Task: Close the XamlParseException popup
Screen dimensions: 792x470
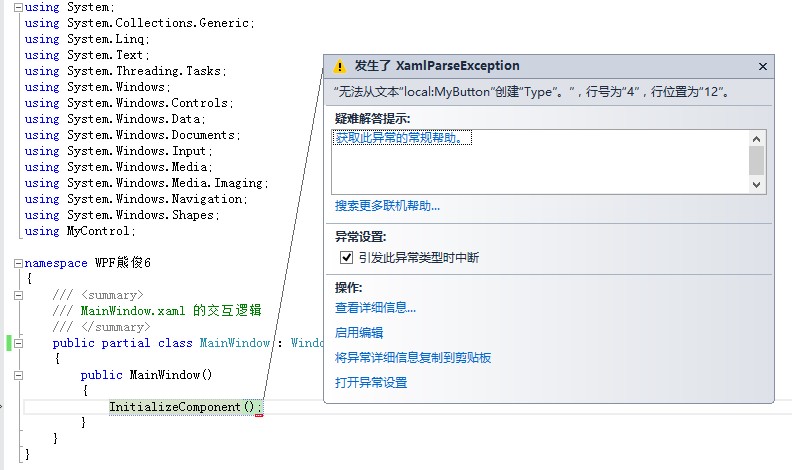Action: pyautogui.click(x=763, y=67)
